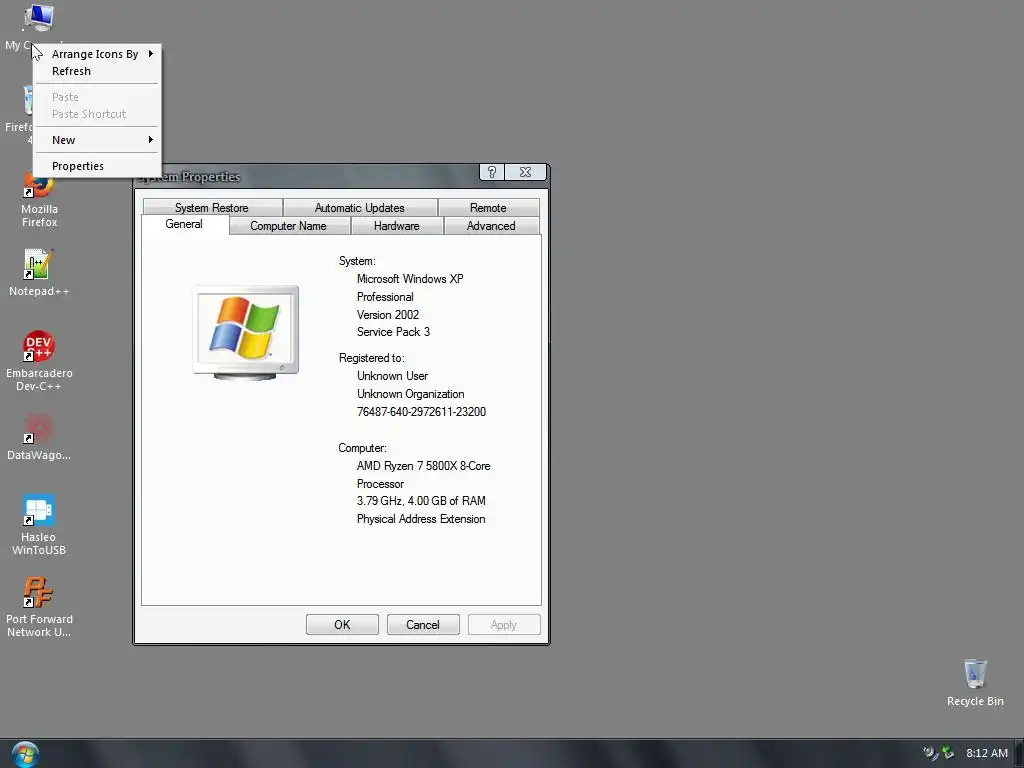Choose Properties in the context menu

[x=97, y=166]
